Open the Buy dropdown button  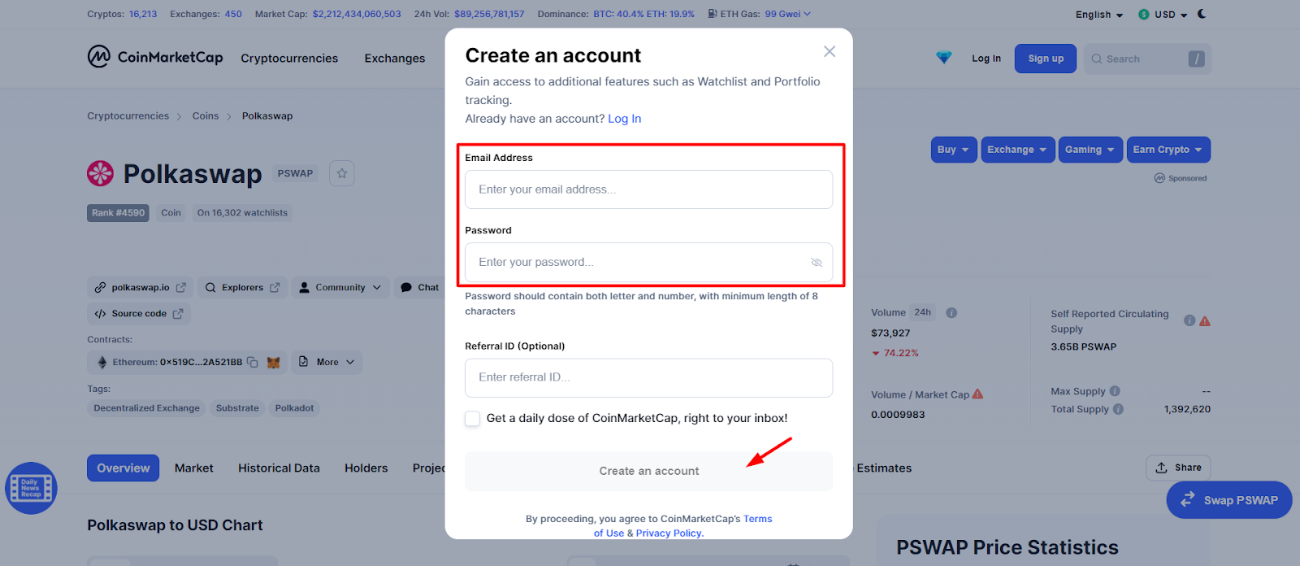click(x=954, y=150)
